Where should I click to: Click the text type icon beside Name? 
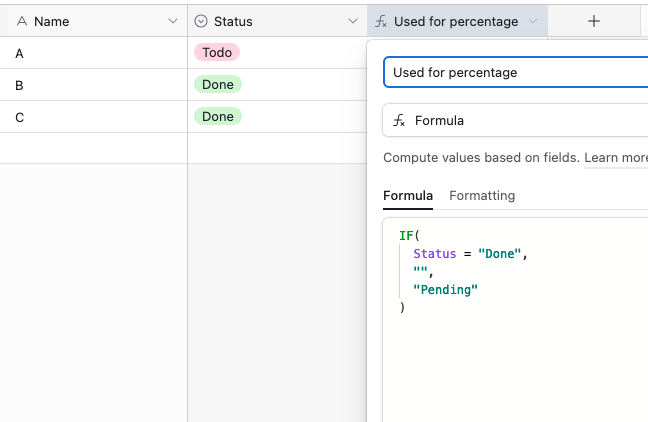[22, 21]
